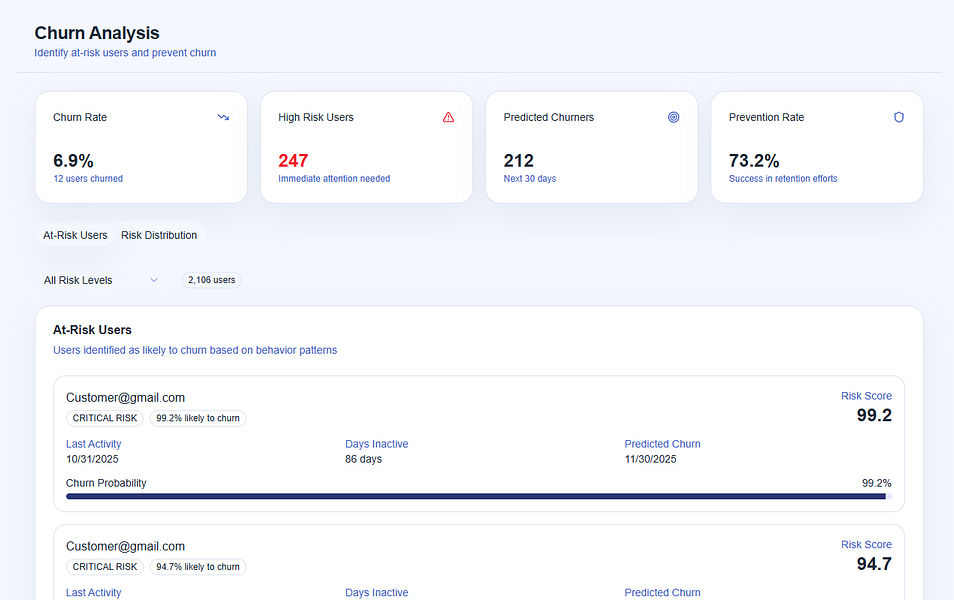Click the Churn Rate trending-down icon

[223, 117]
